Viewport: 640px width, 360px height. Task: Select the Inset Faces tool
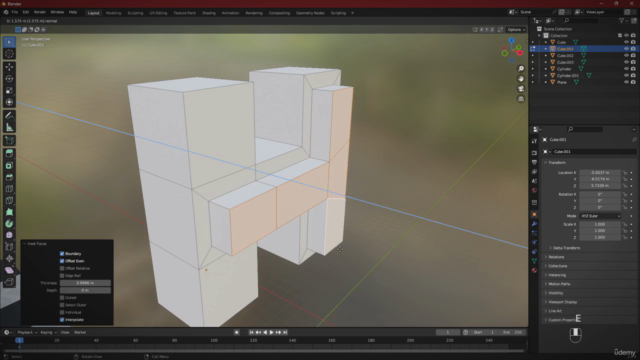coord(9,166)
